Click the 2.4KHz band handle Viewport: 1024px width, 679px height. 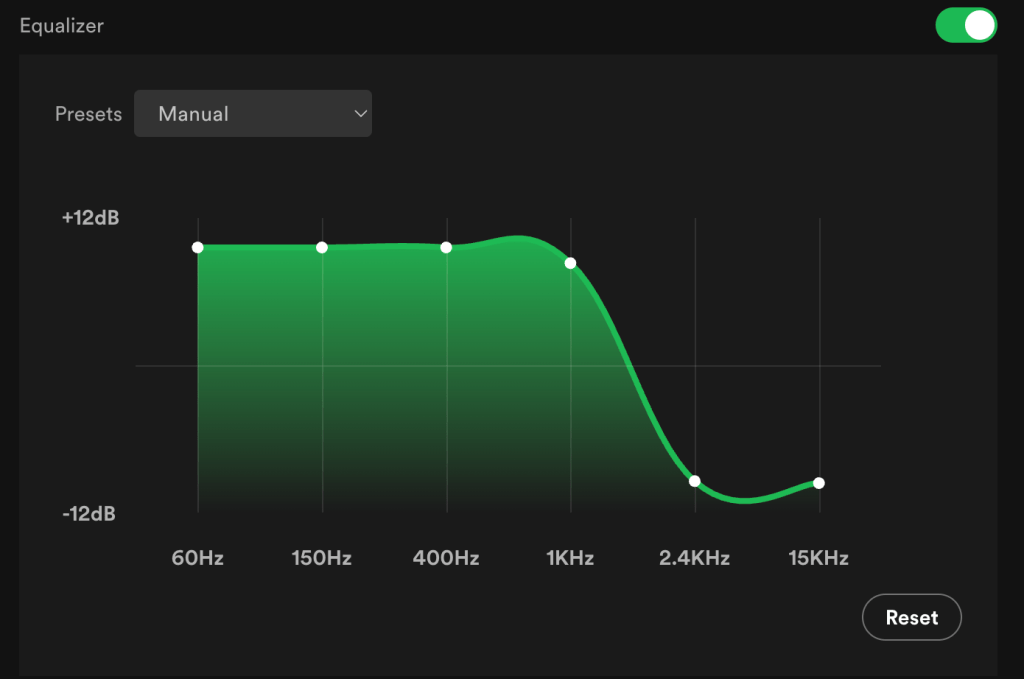[695, 481]
